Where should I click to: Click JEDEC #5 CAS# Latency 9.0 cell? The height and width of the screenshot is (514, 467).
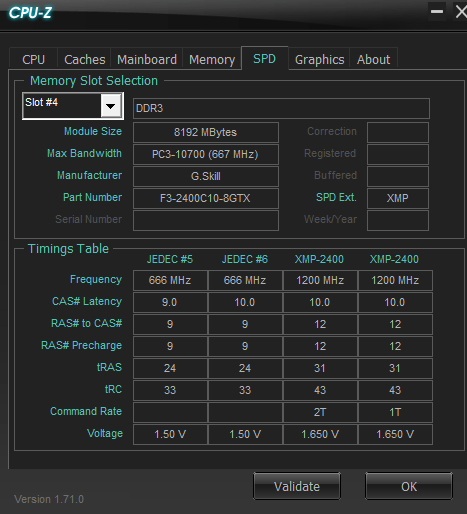point(170,302)
